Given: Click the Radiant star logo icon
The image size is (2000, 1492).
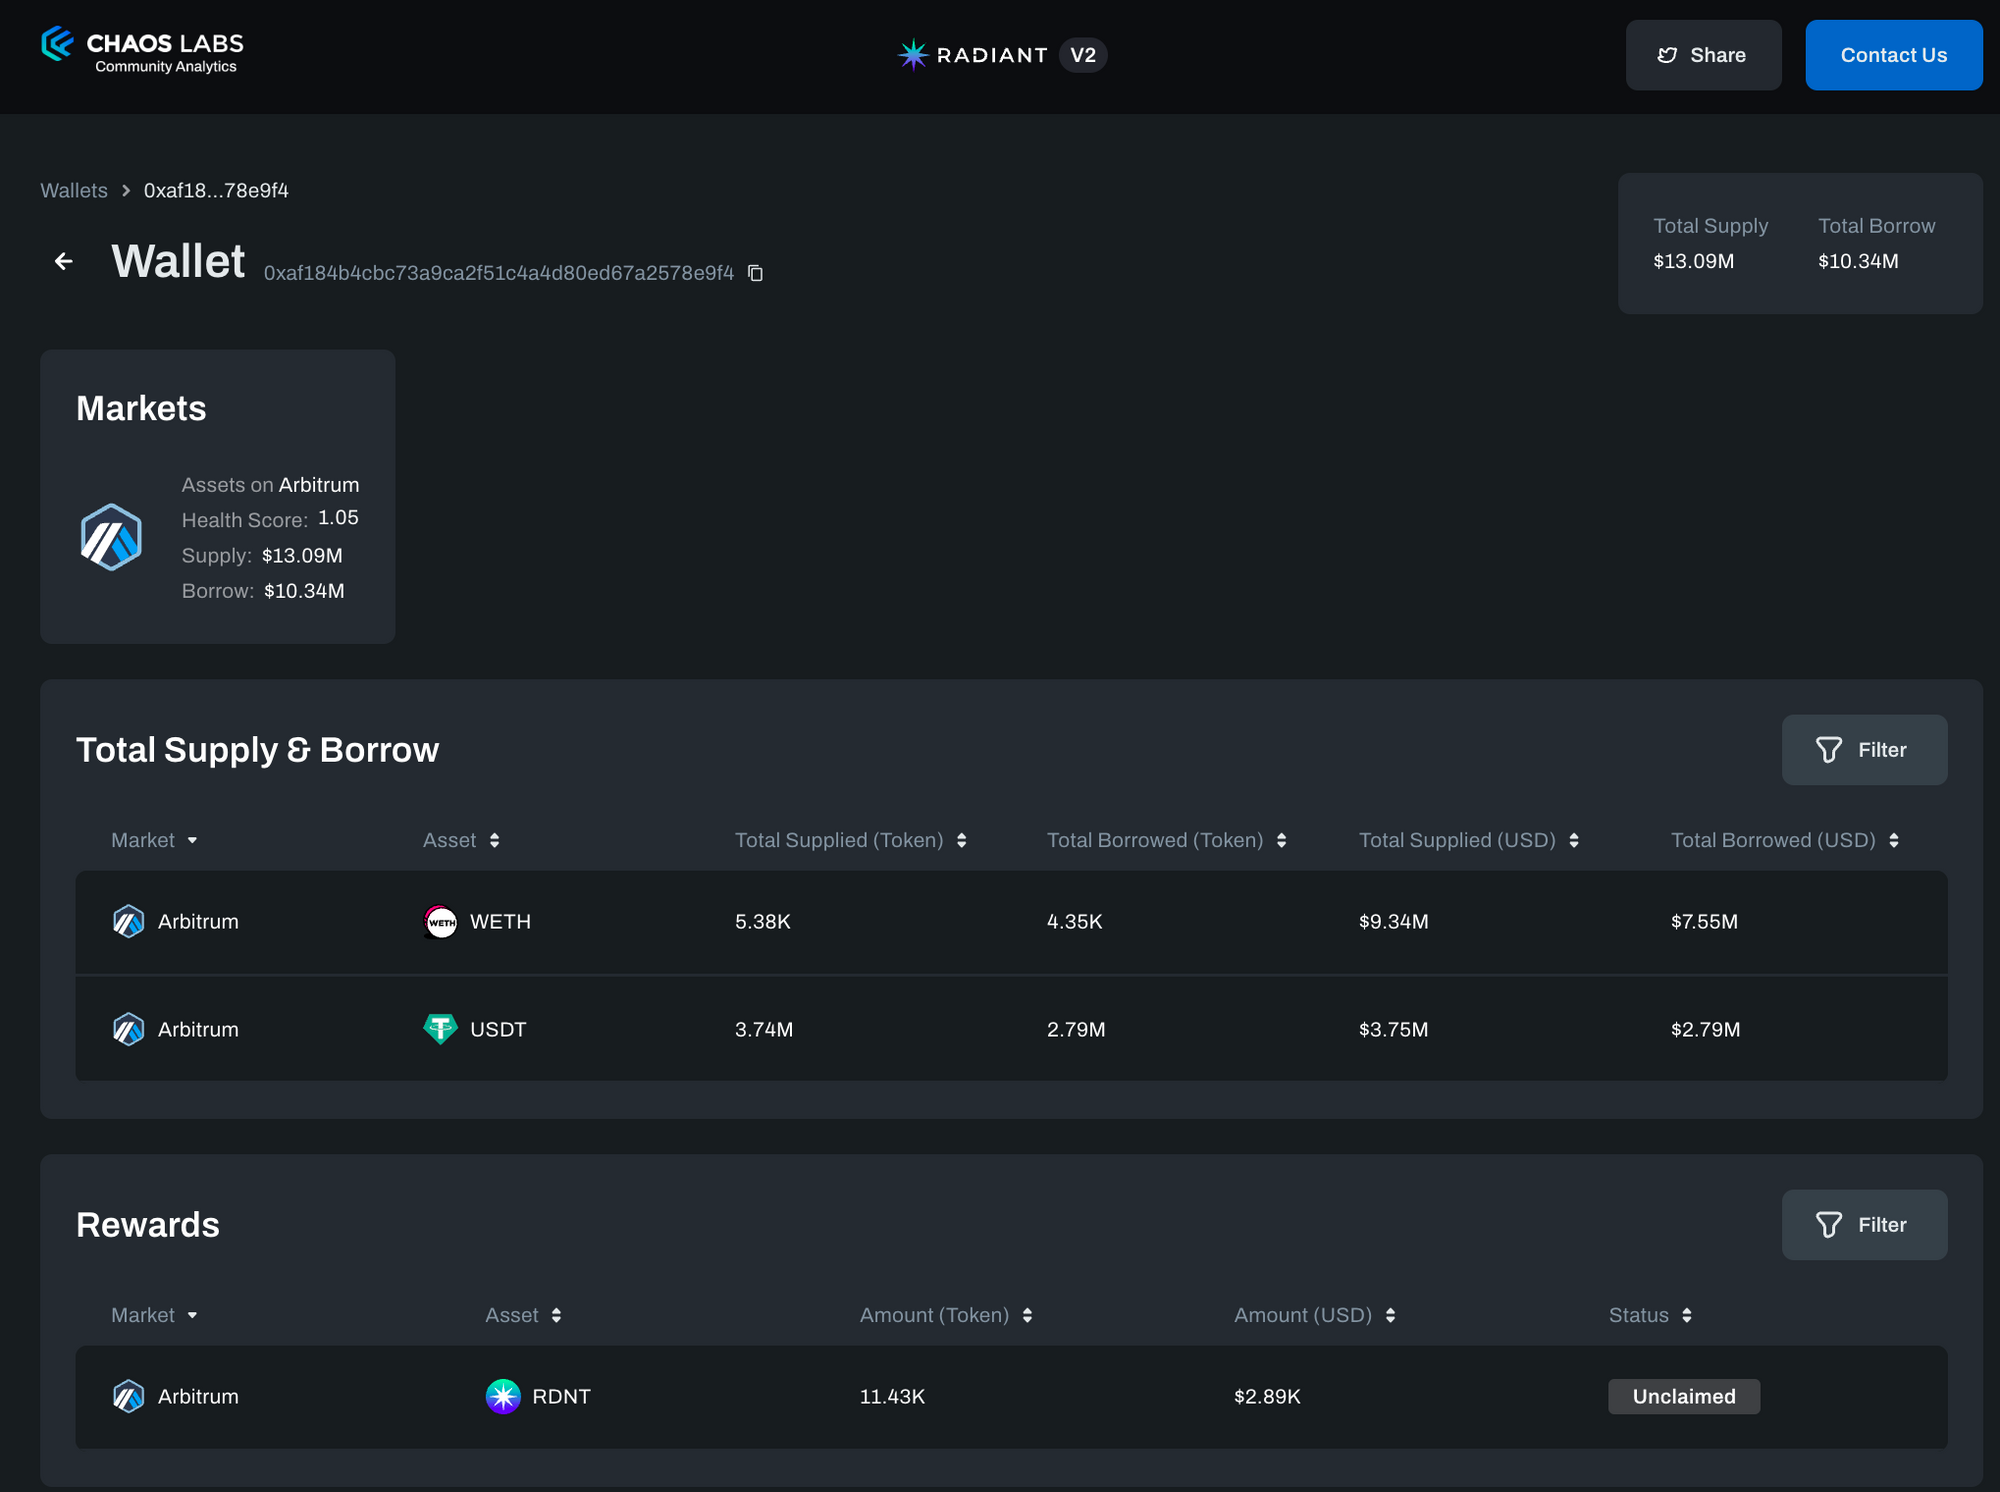Looking at the screenshot, I should pyautogui.click(x=912, y=55).
